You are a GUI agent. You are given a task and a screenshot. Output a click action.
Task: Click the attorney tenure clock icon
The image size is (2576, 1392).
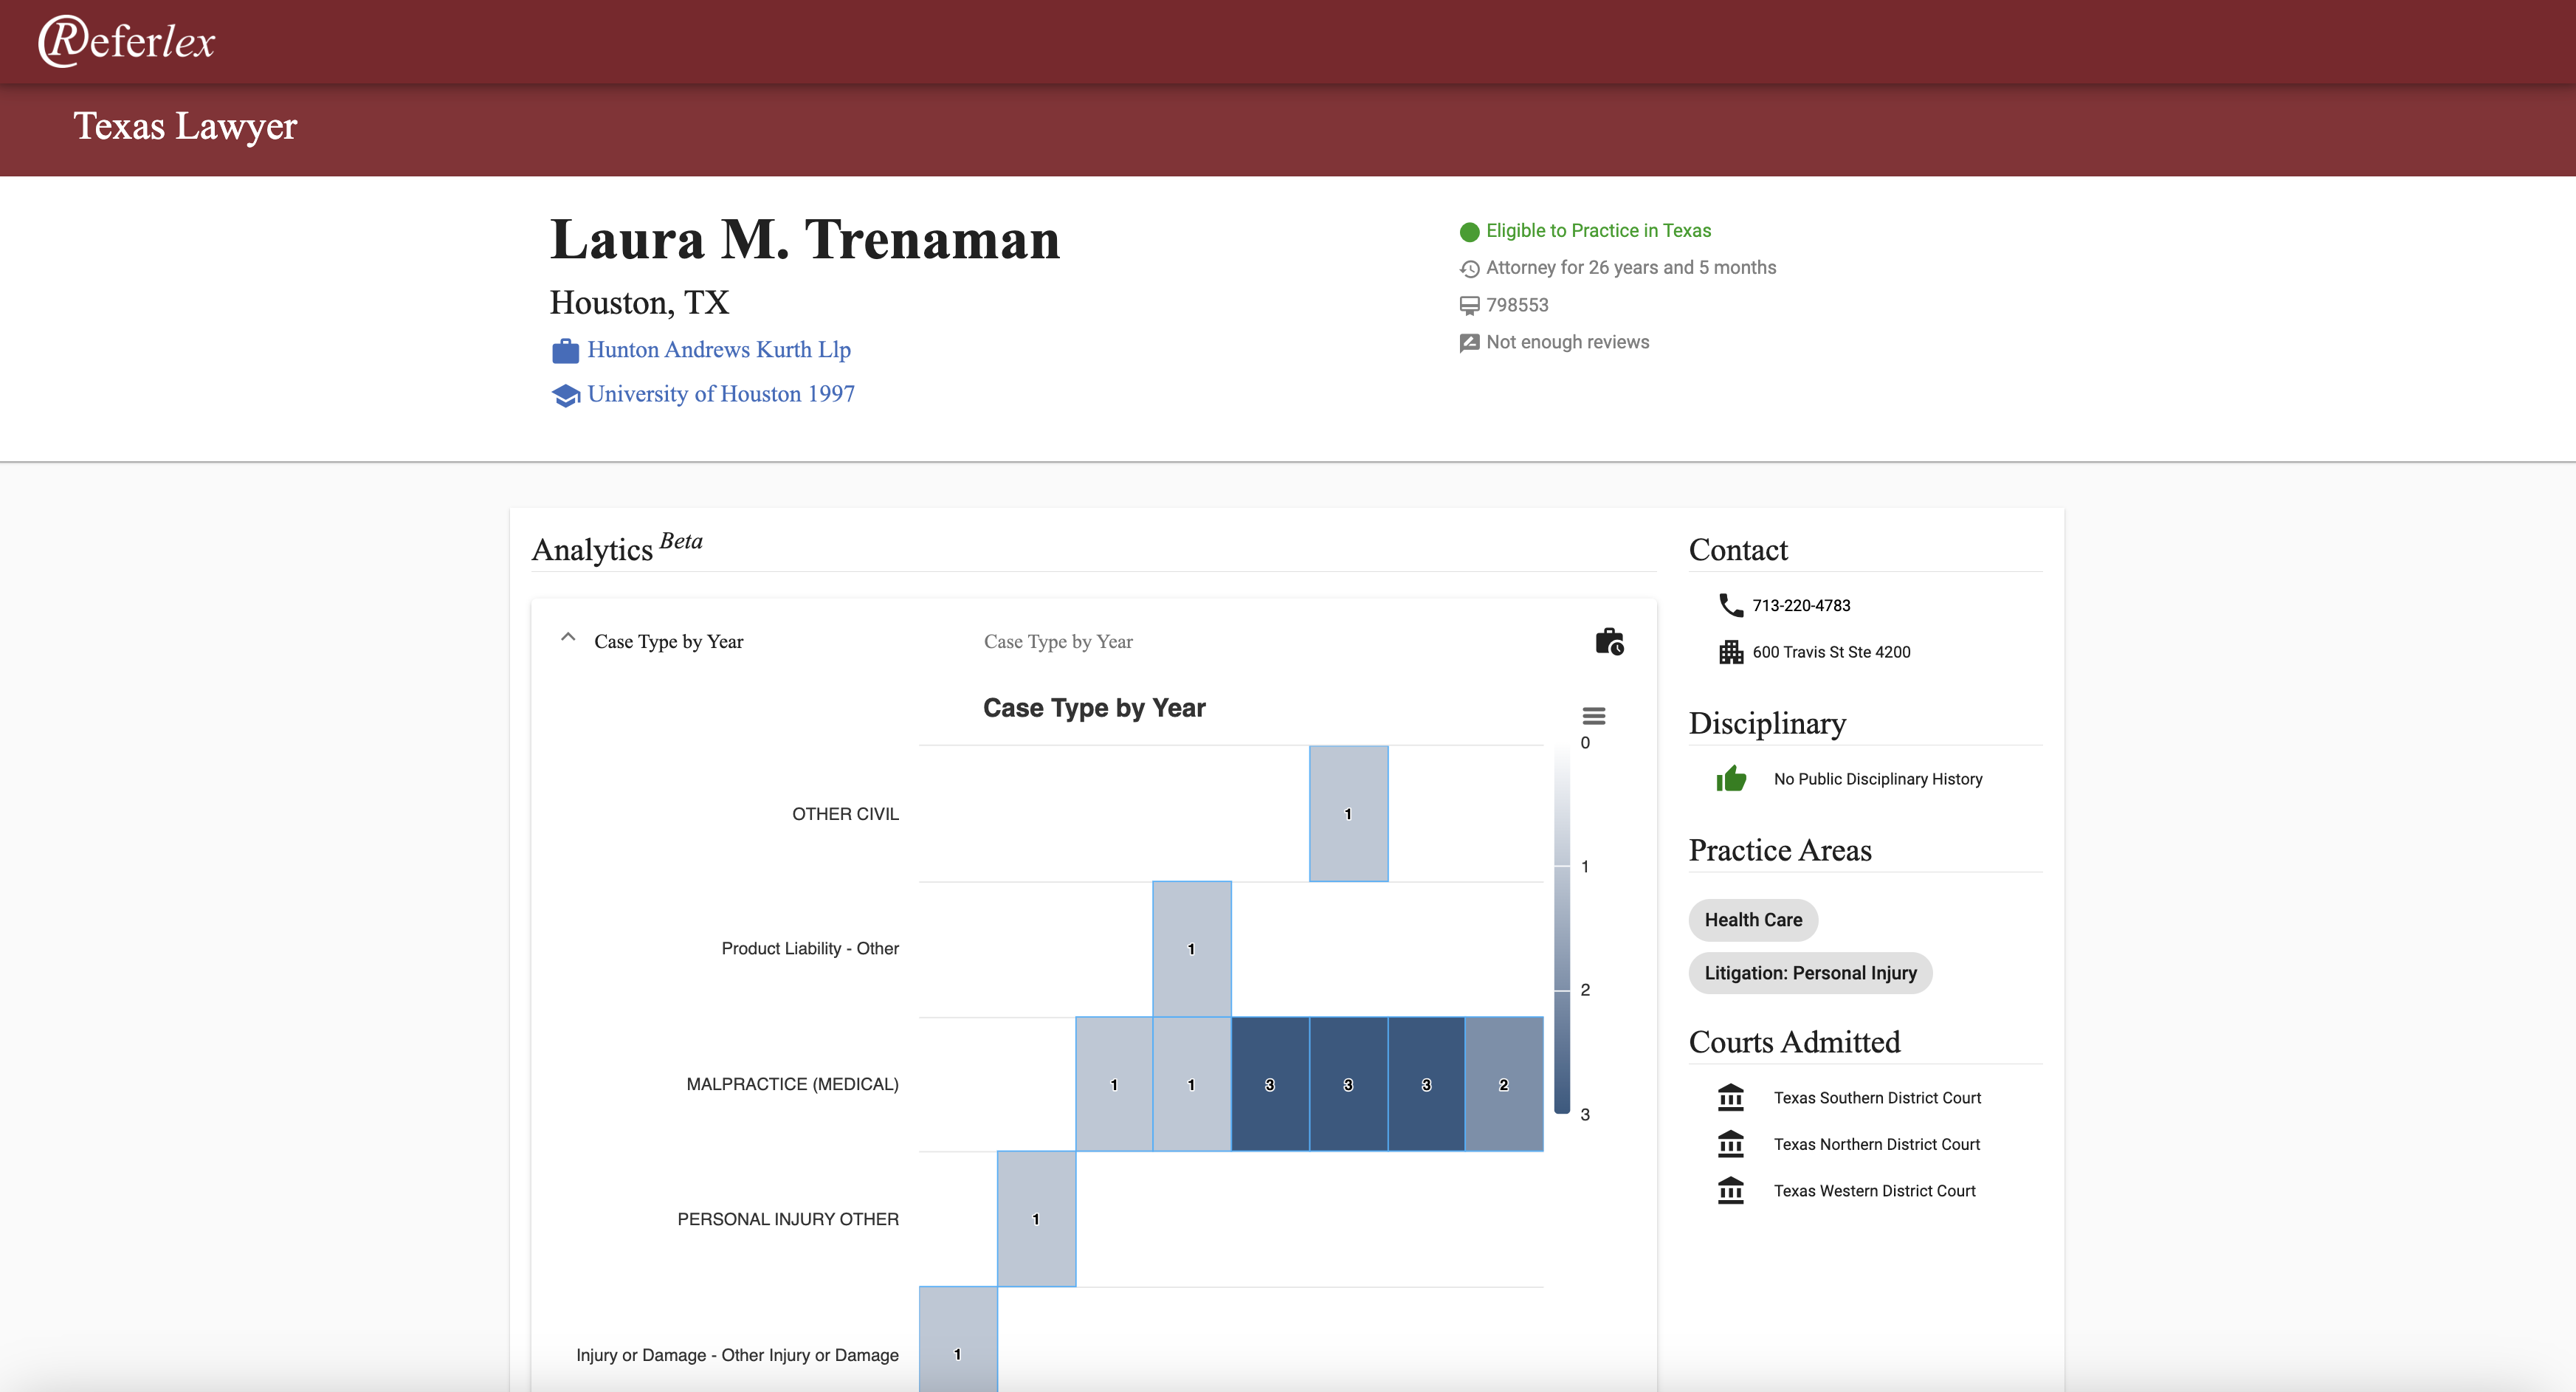tap(1469, 269)
